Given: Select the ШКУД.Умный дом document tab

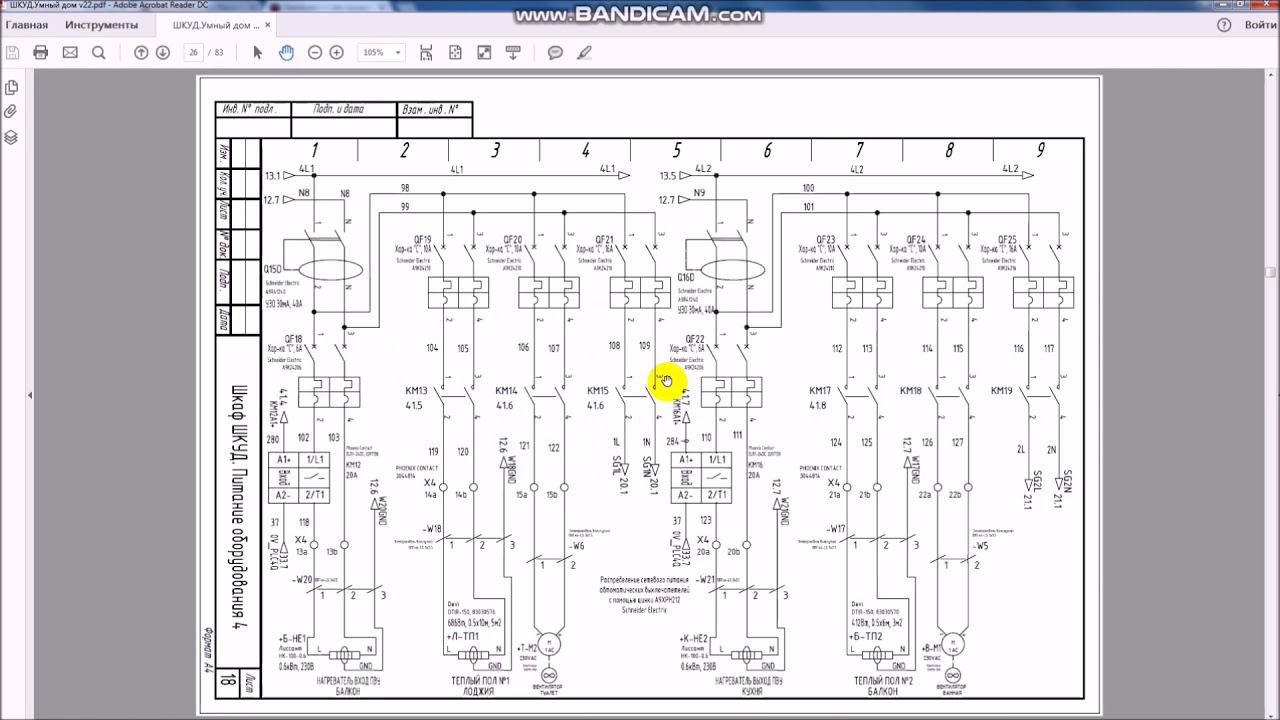Looking at the screenshot, I should coord(215,25).
